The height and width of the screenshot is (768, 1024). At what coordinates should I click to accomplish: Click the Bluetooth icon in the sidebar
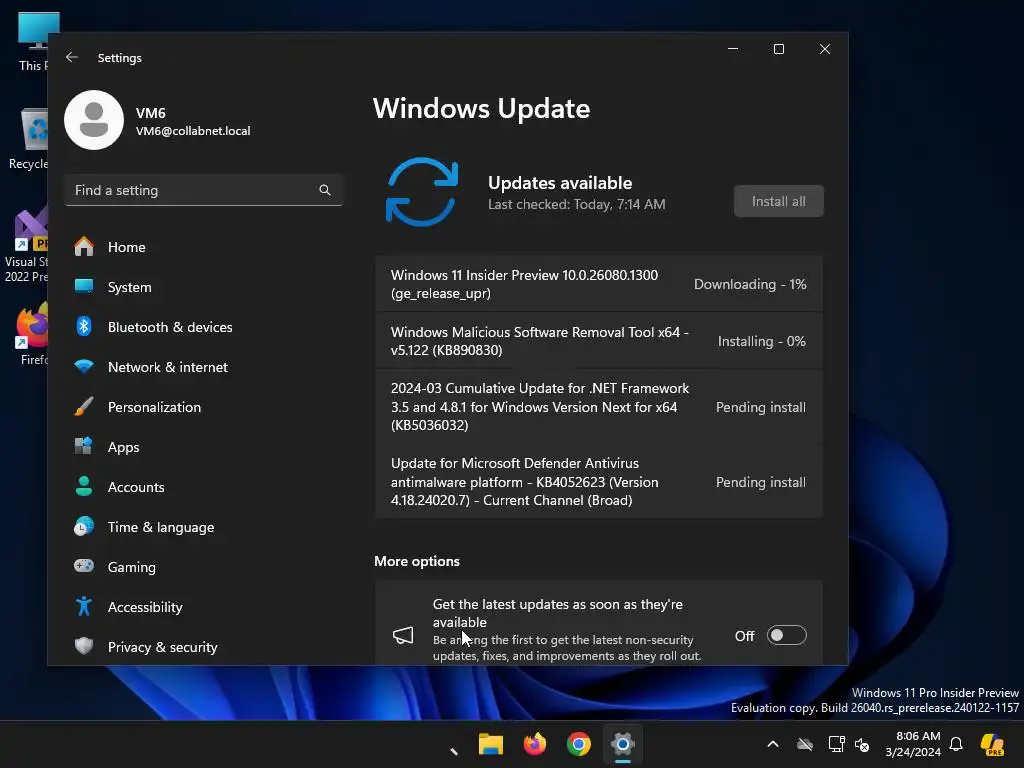point(84,327)
